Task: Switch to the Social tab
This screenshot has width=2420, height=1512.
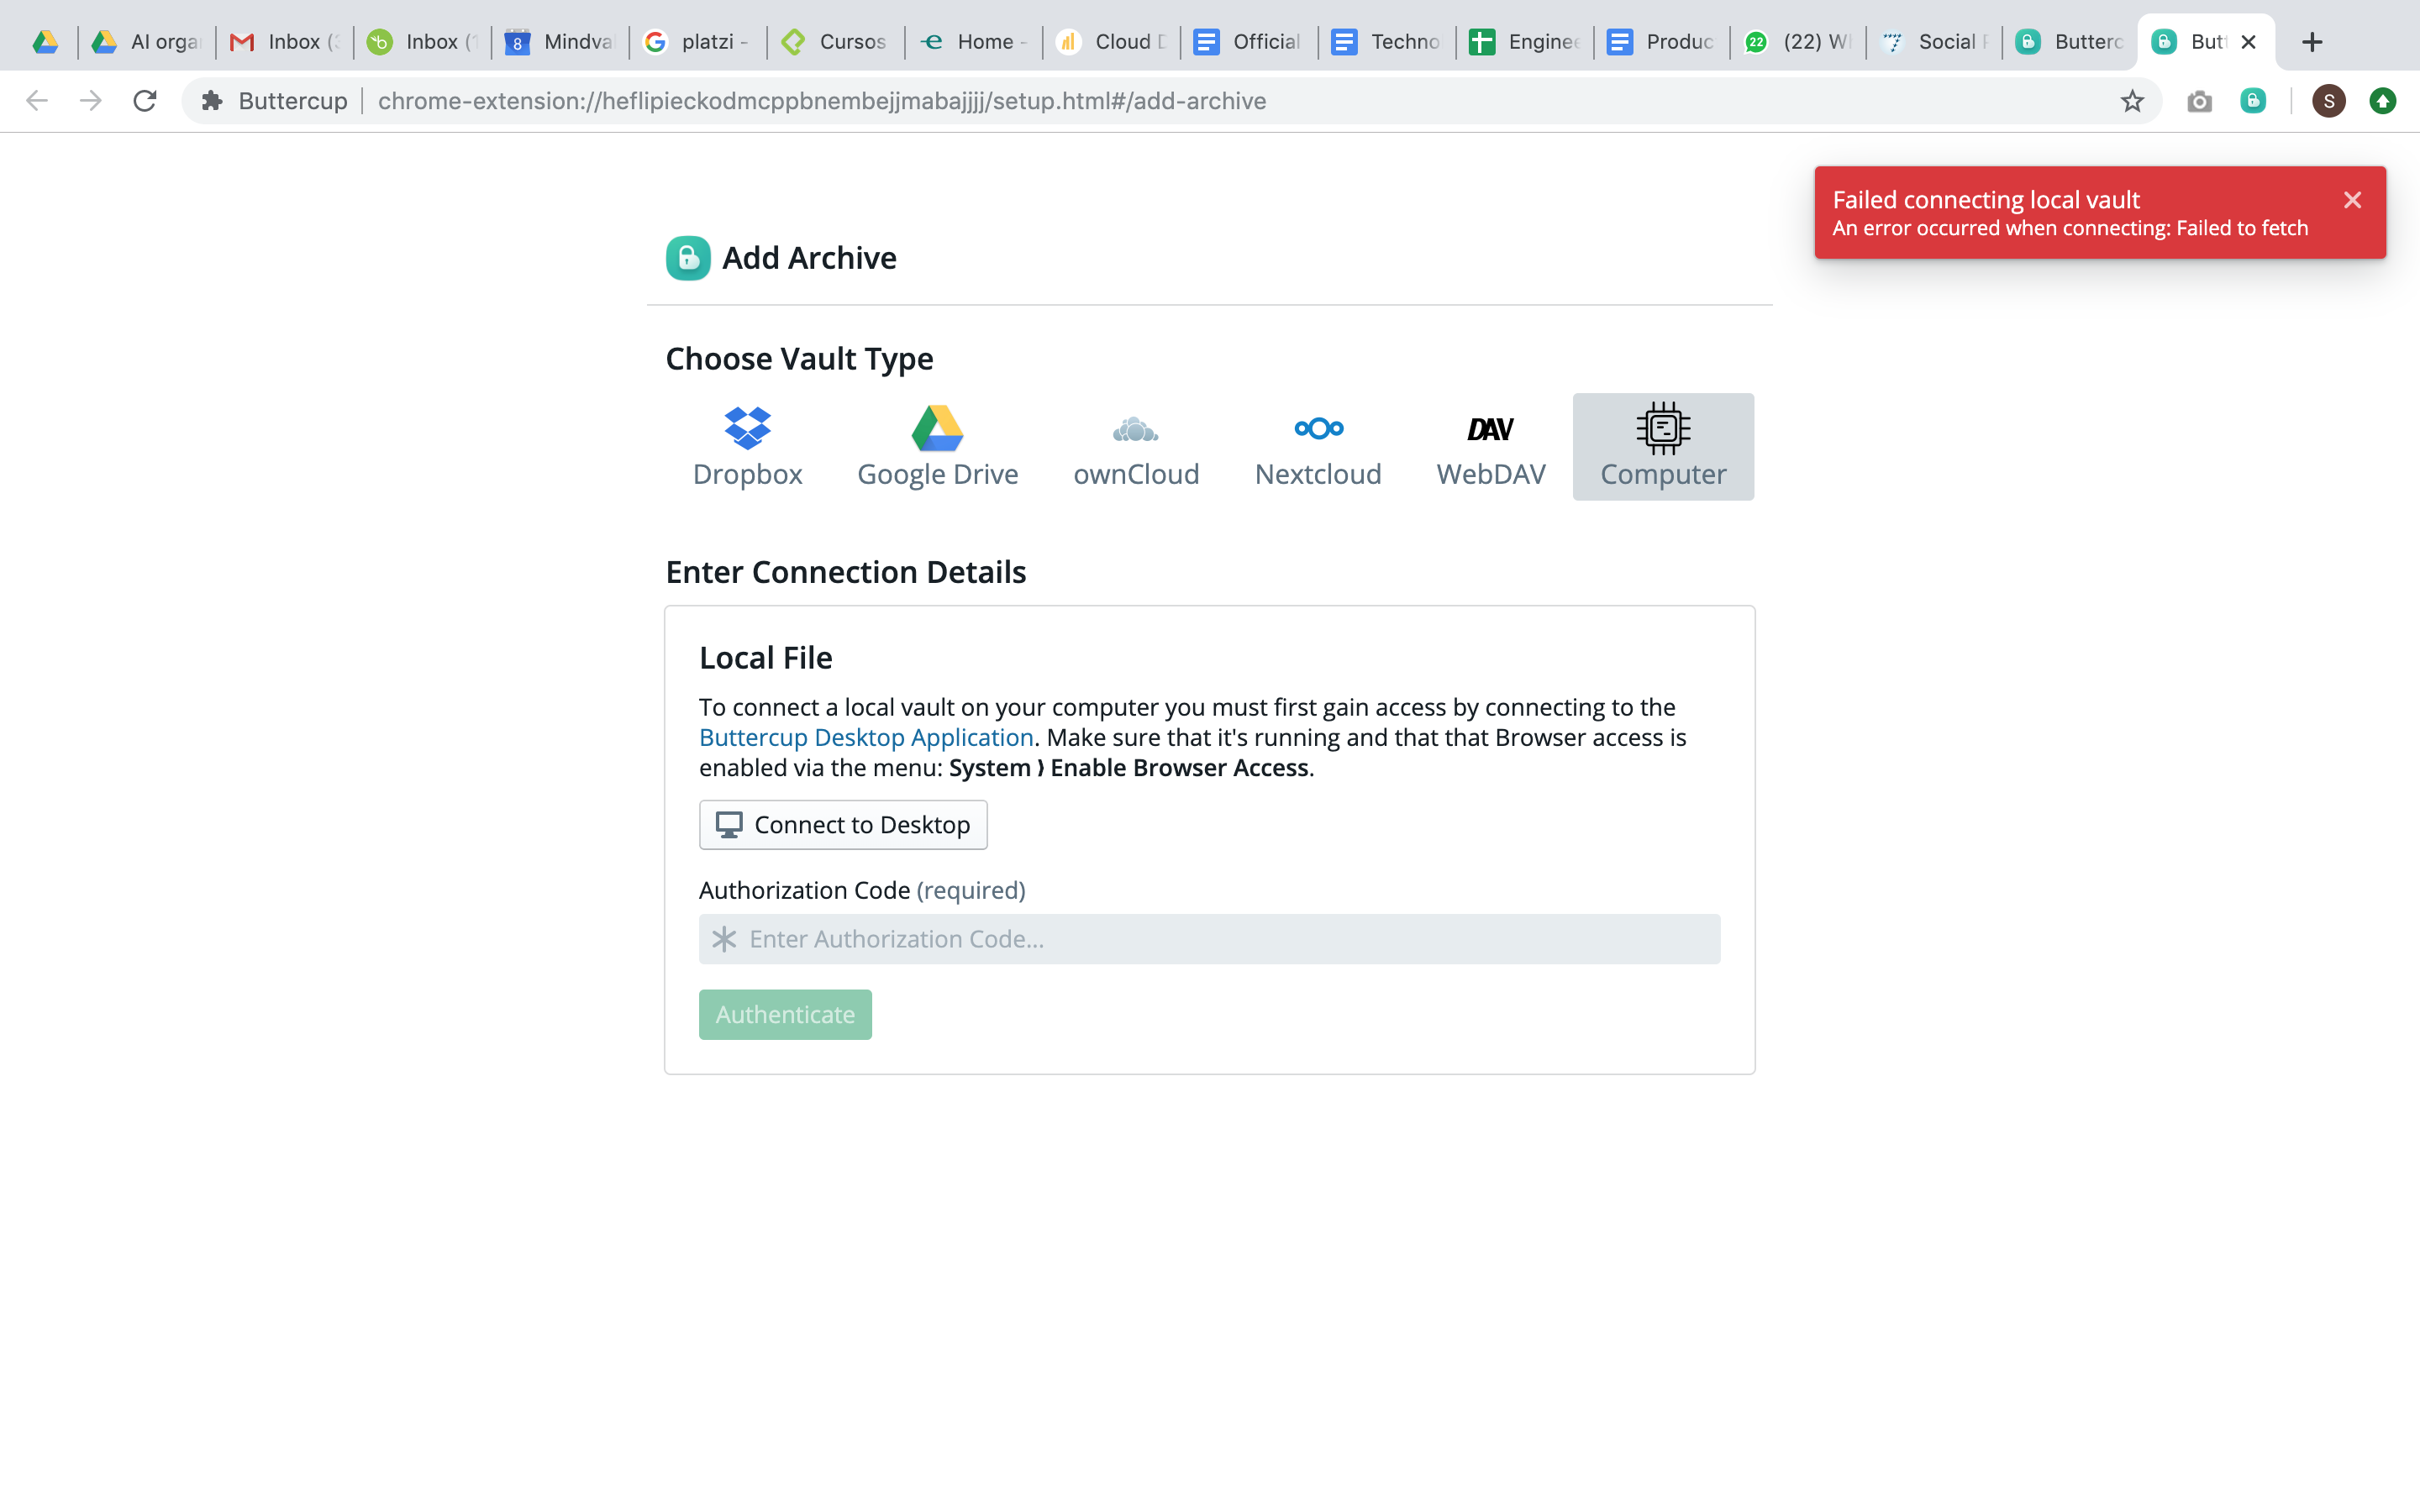Action: [x=1935, y=42]
